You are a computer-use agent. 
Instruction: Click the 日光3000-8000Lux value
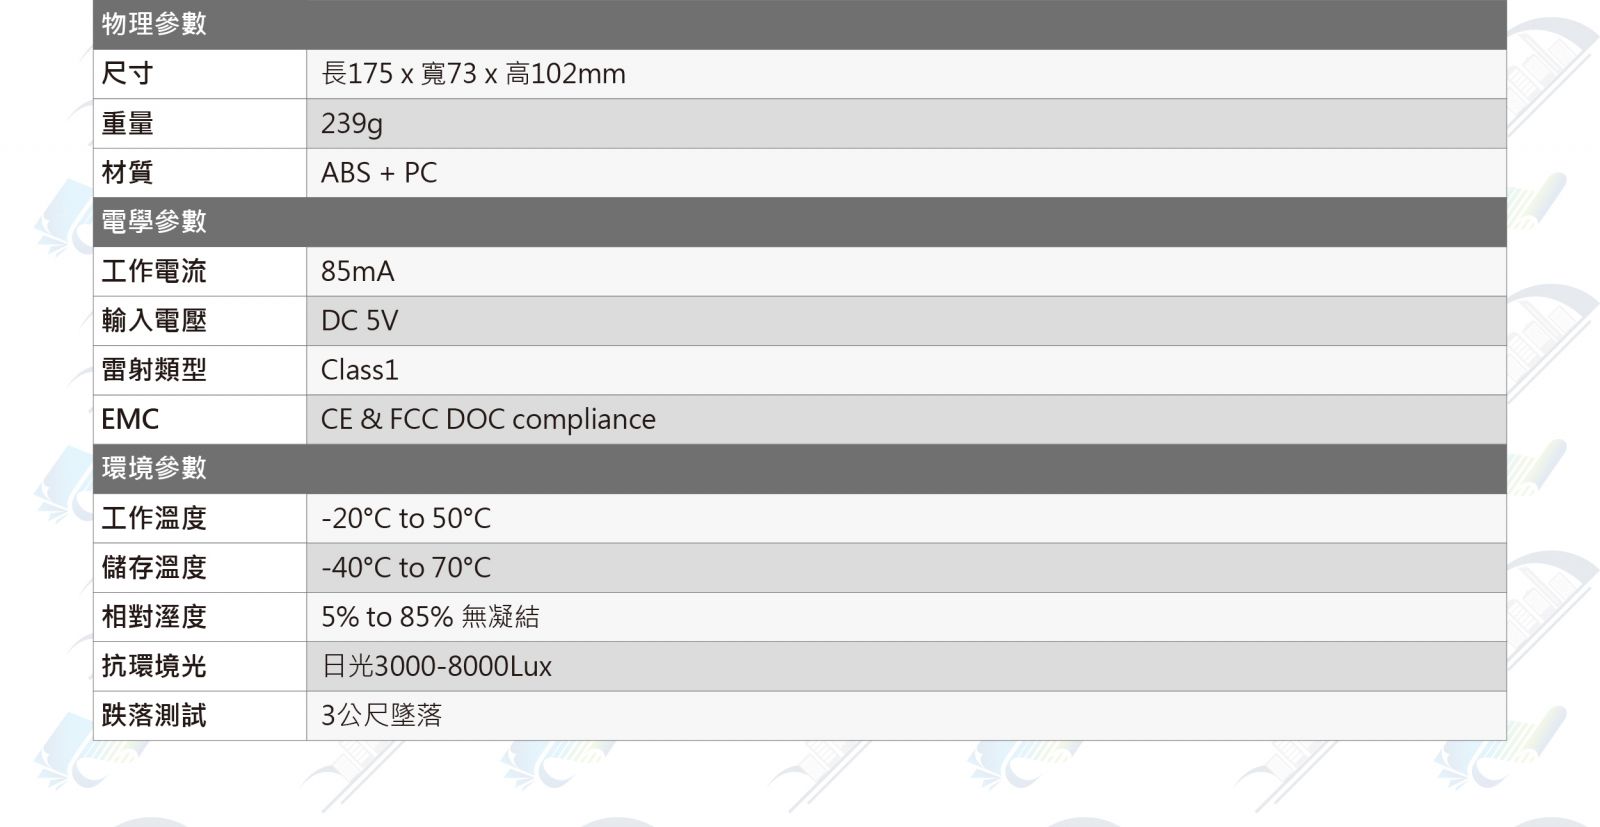[x=436, y=666]
